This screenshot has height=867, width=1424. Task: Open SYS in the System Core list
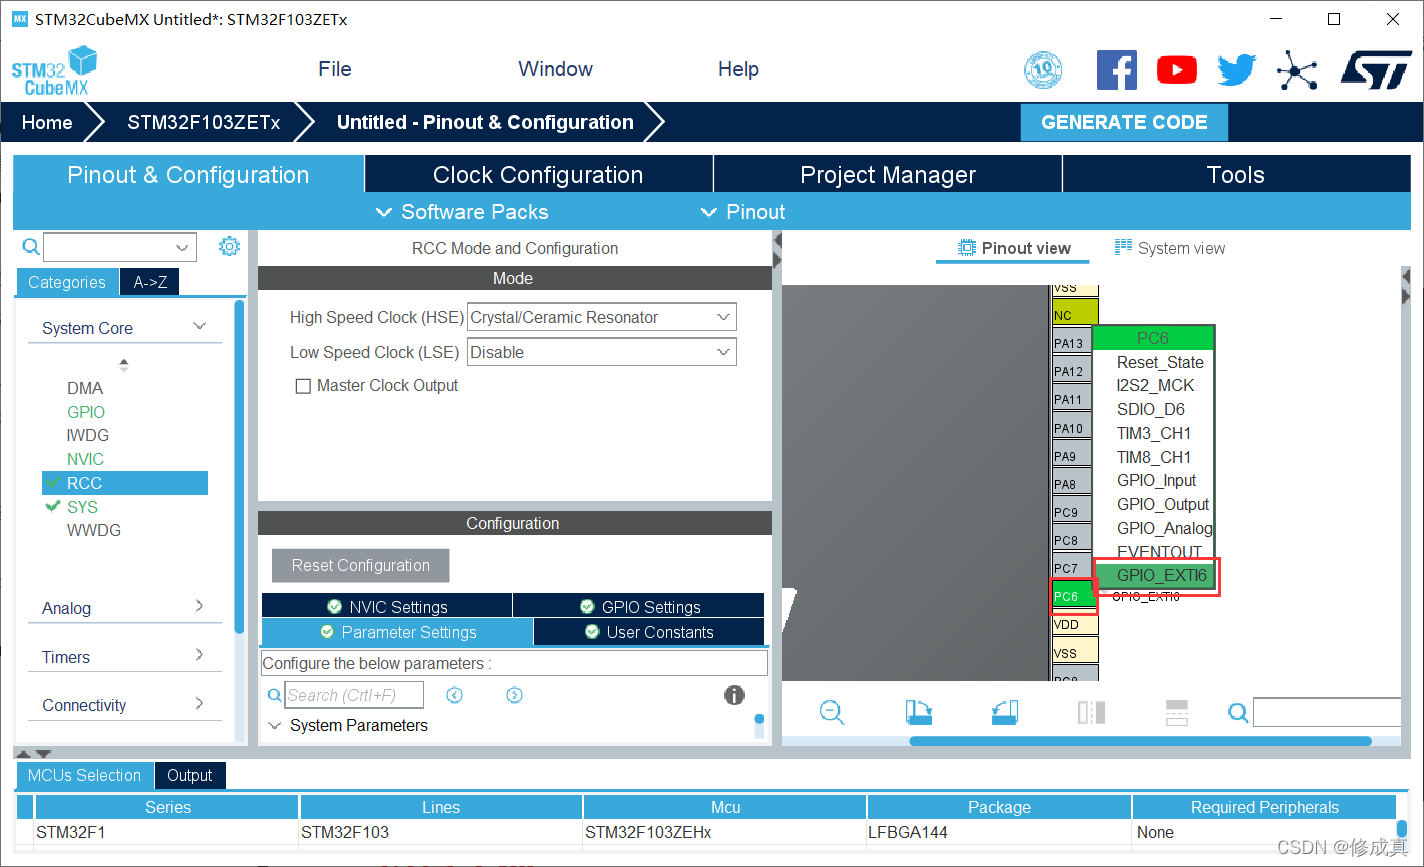82,507
